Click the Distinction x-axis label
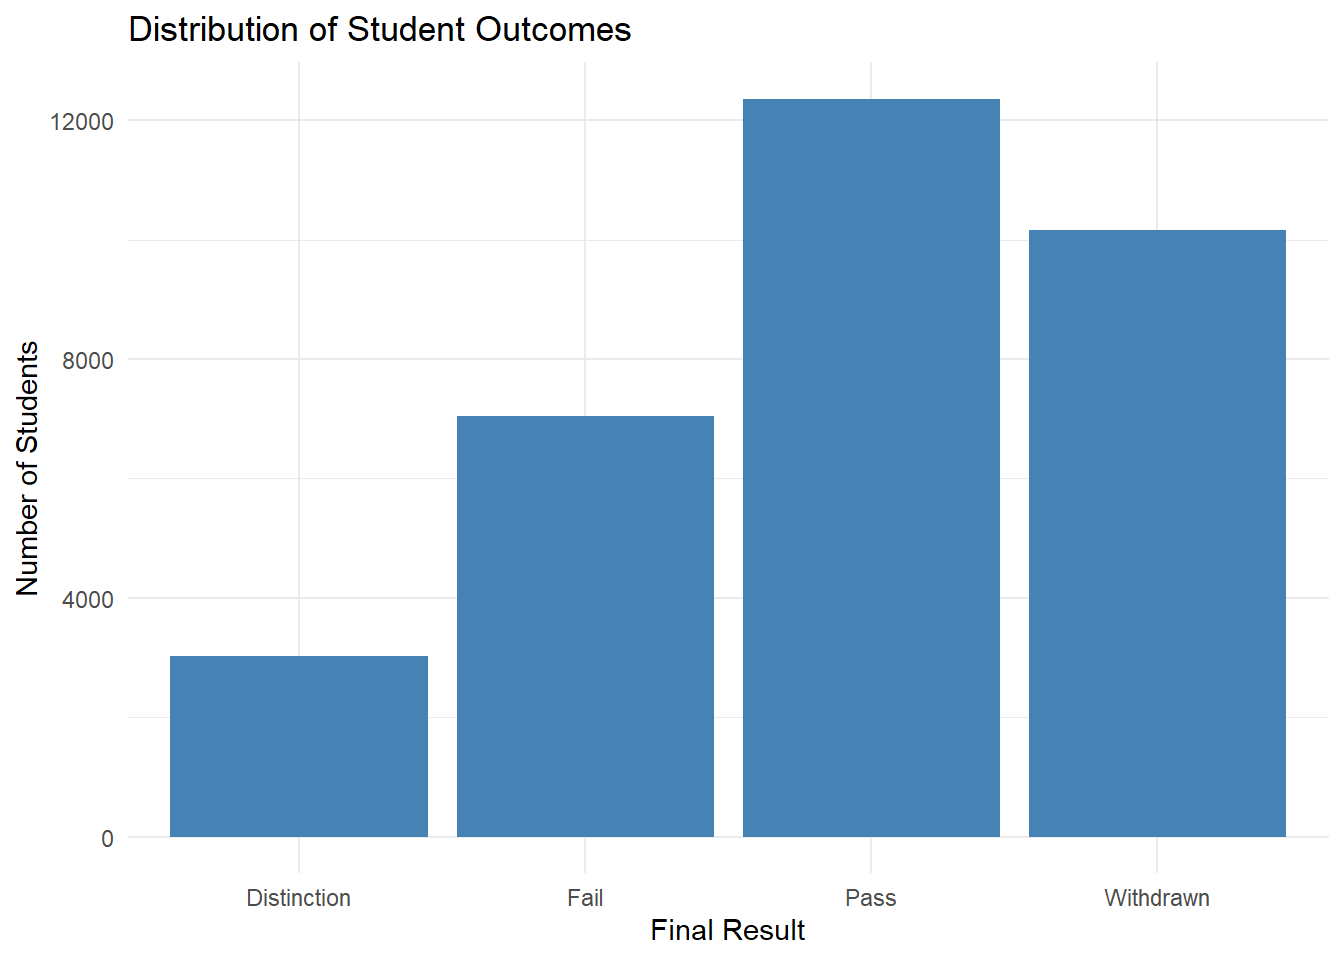The image size is (1344, 960). [x=298, y=898]
